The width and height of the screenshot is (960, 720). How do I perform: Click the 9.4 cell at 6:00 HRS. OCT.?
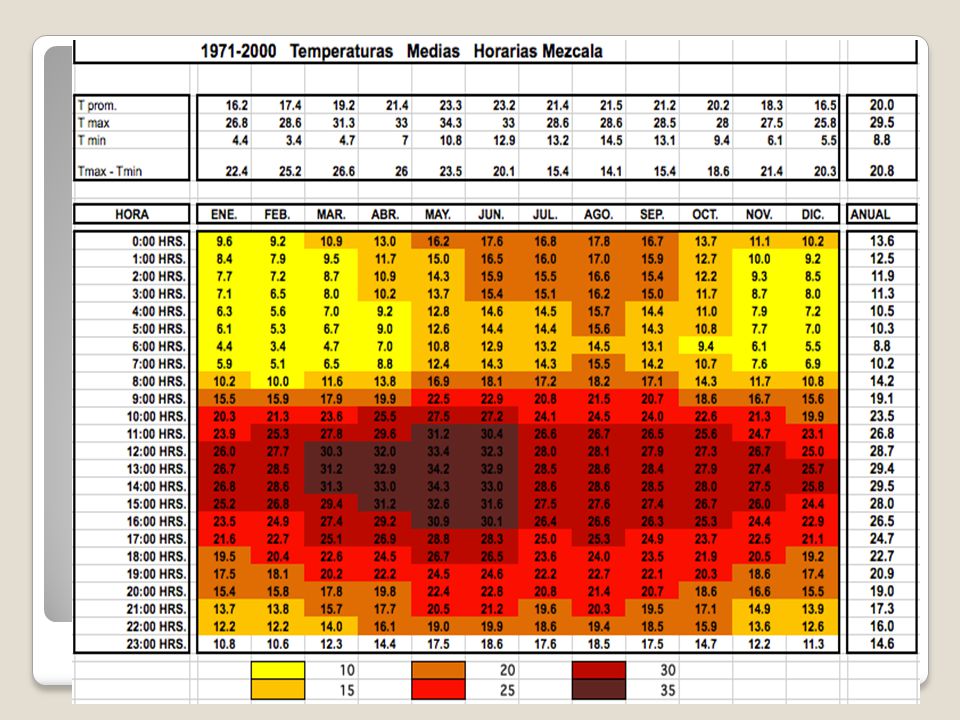[x=705, y=346]
